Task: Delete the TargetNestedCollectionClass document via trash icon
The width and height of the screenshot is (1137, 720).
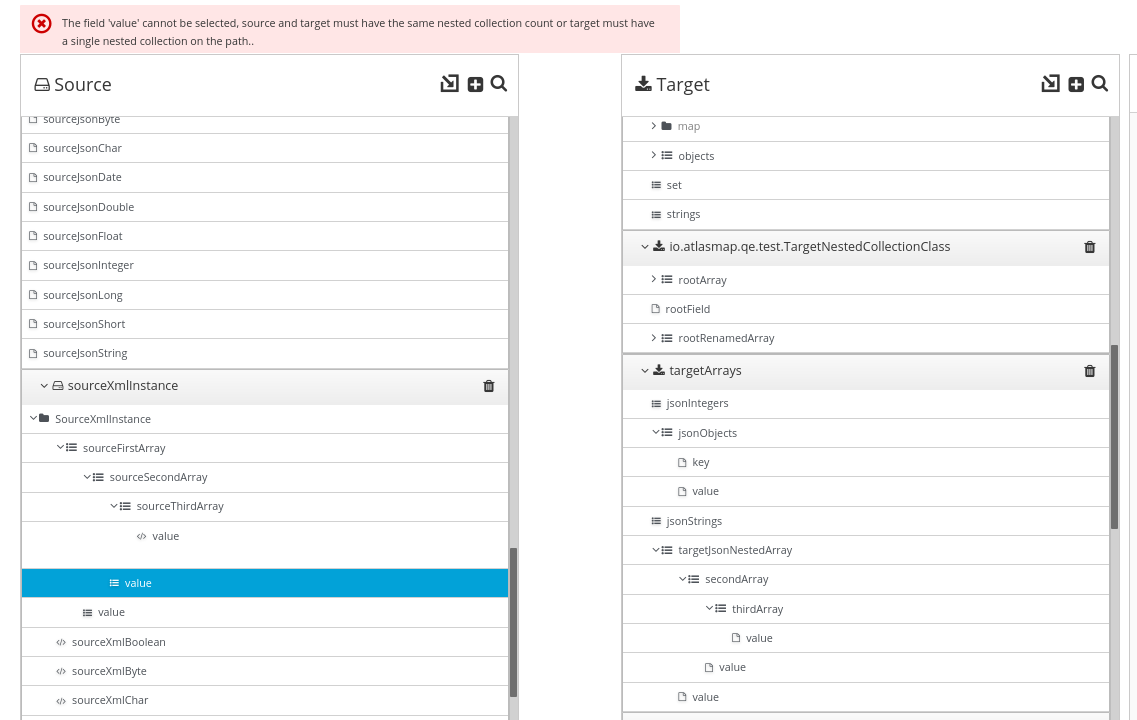Action: coord(1089,247)
